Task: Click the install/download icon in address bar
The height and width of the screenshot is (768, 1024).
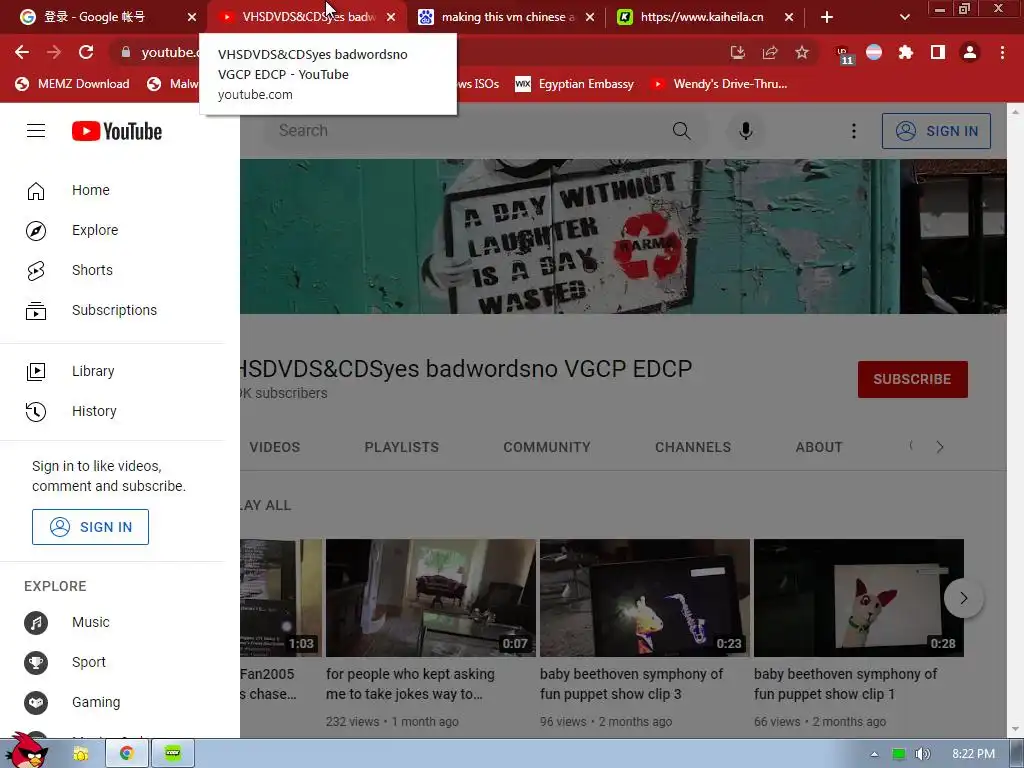Action: coord(738,52)
